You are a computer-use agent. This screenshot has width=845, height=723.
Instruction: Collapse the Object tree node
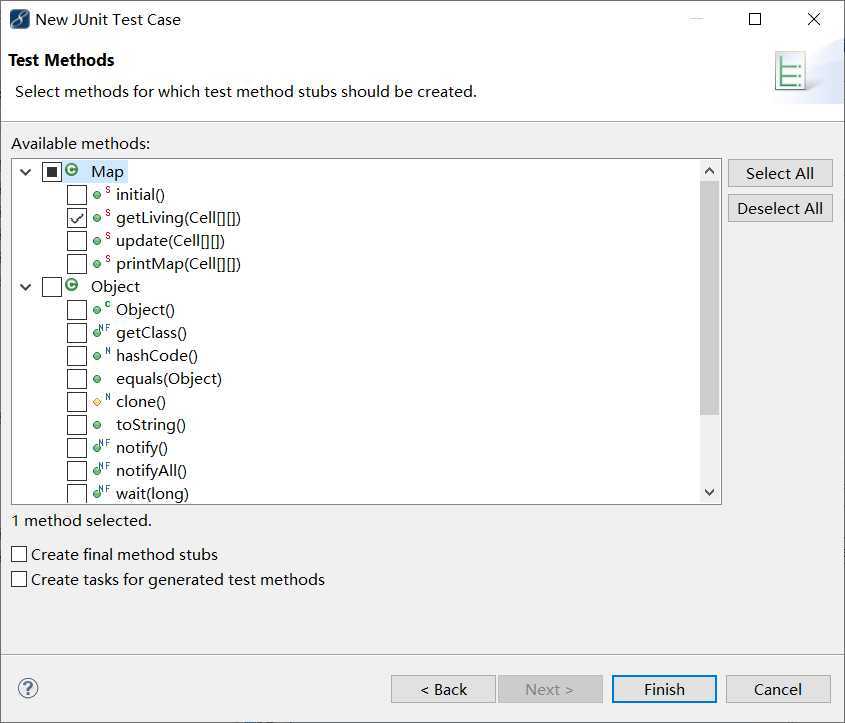coord(25,287)
